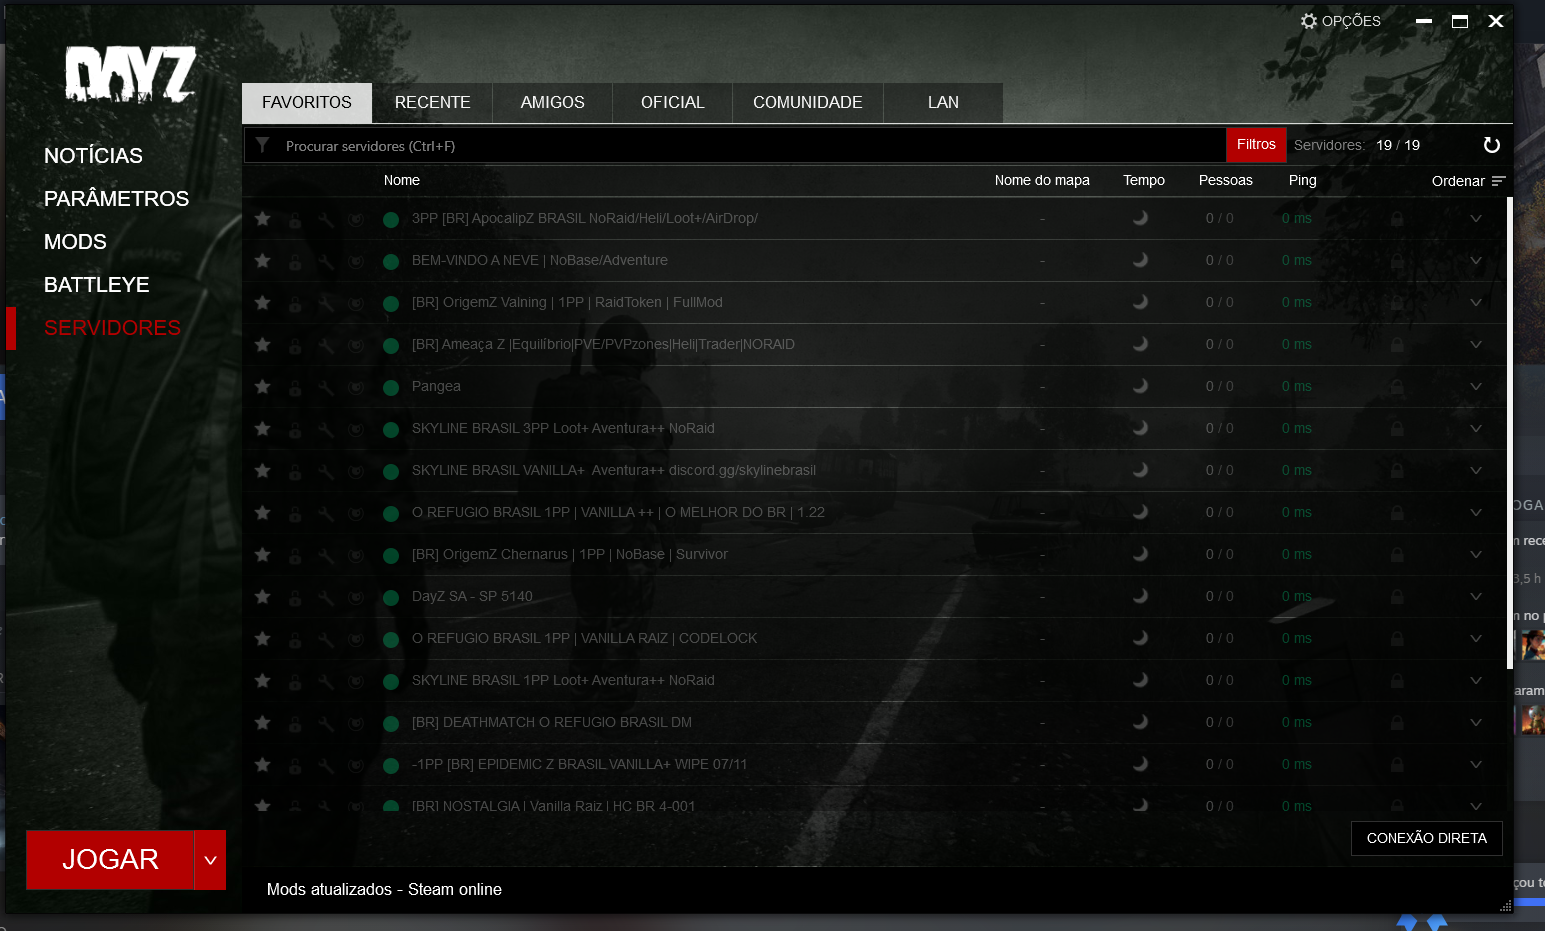
Task: Sort by Nome do mapa column header
Action: coord(1042,180)
